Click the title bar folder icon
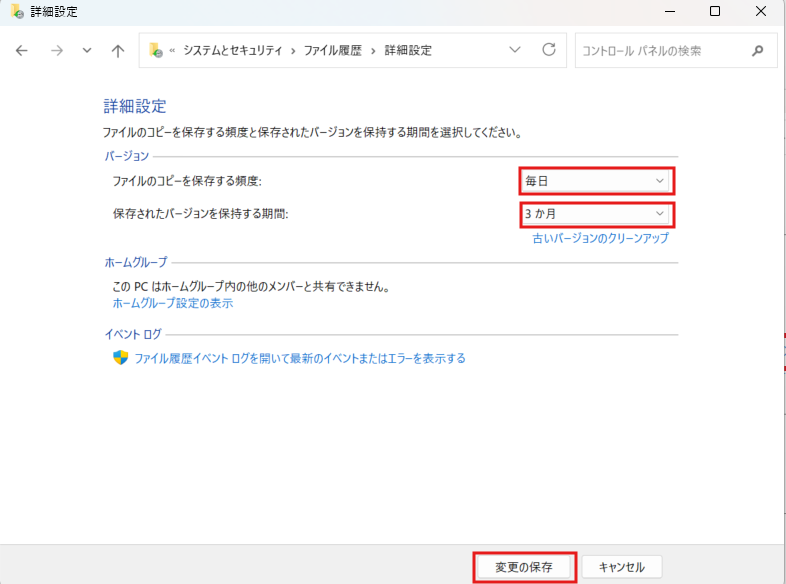 [17, 11]
